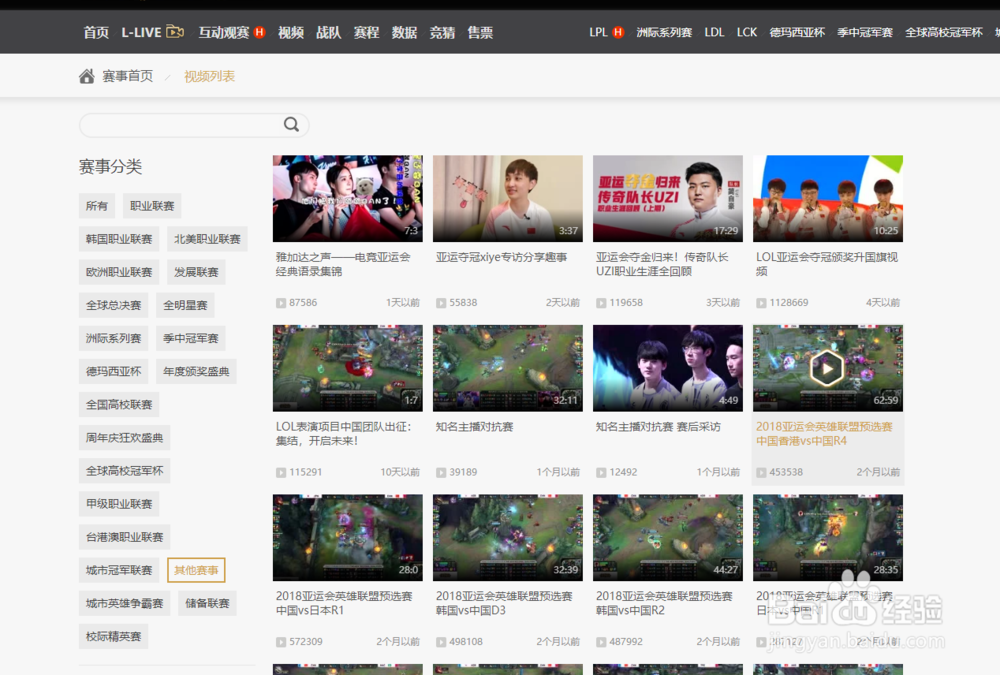Filter by 全国高校联赛 category
Image resolution: width=1000 pixels, height=675 pixels.
(119, 404)
